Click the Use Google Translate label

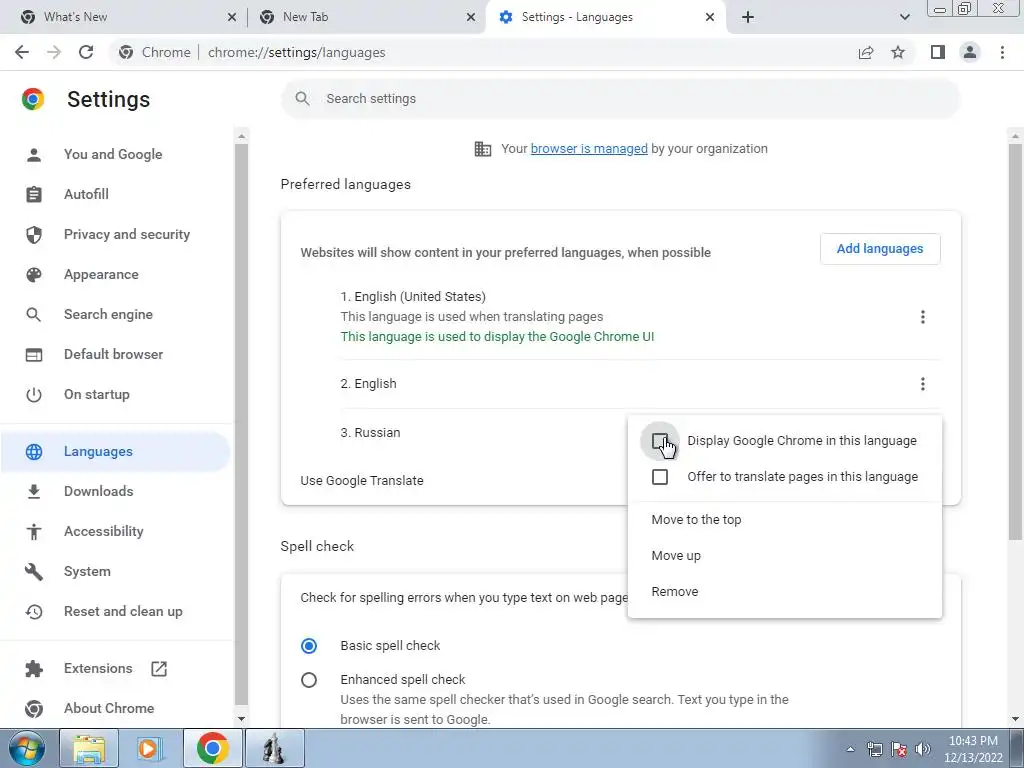(x=362, y=481)
